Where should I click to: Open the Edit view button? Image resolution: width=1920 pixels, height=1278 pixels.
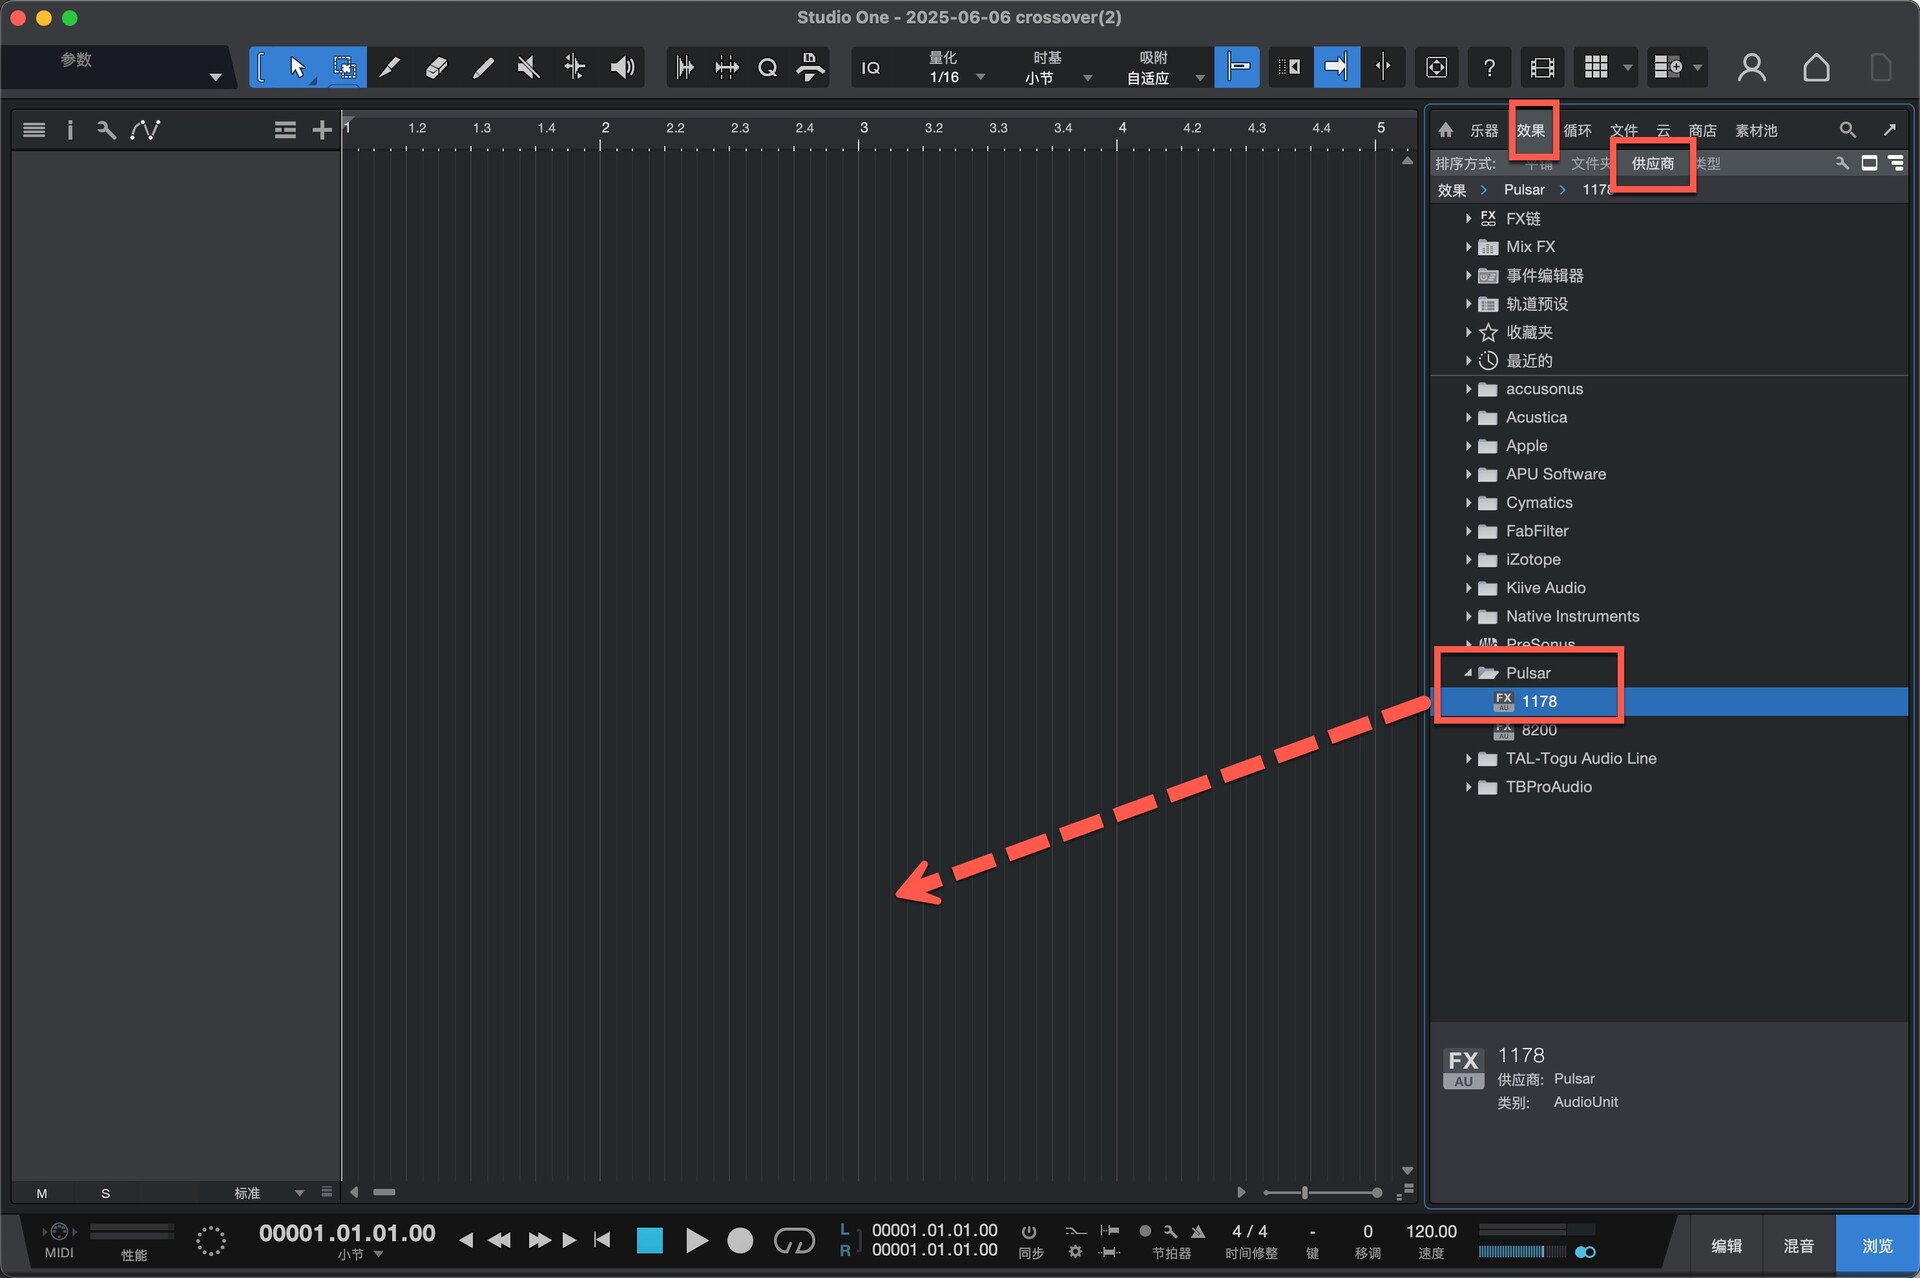tap(1727, 1246)
